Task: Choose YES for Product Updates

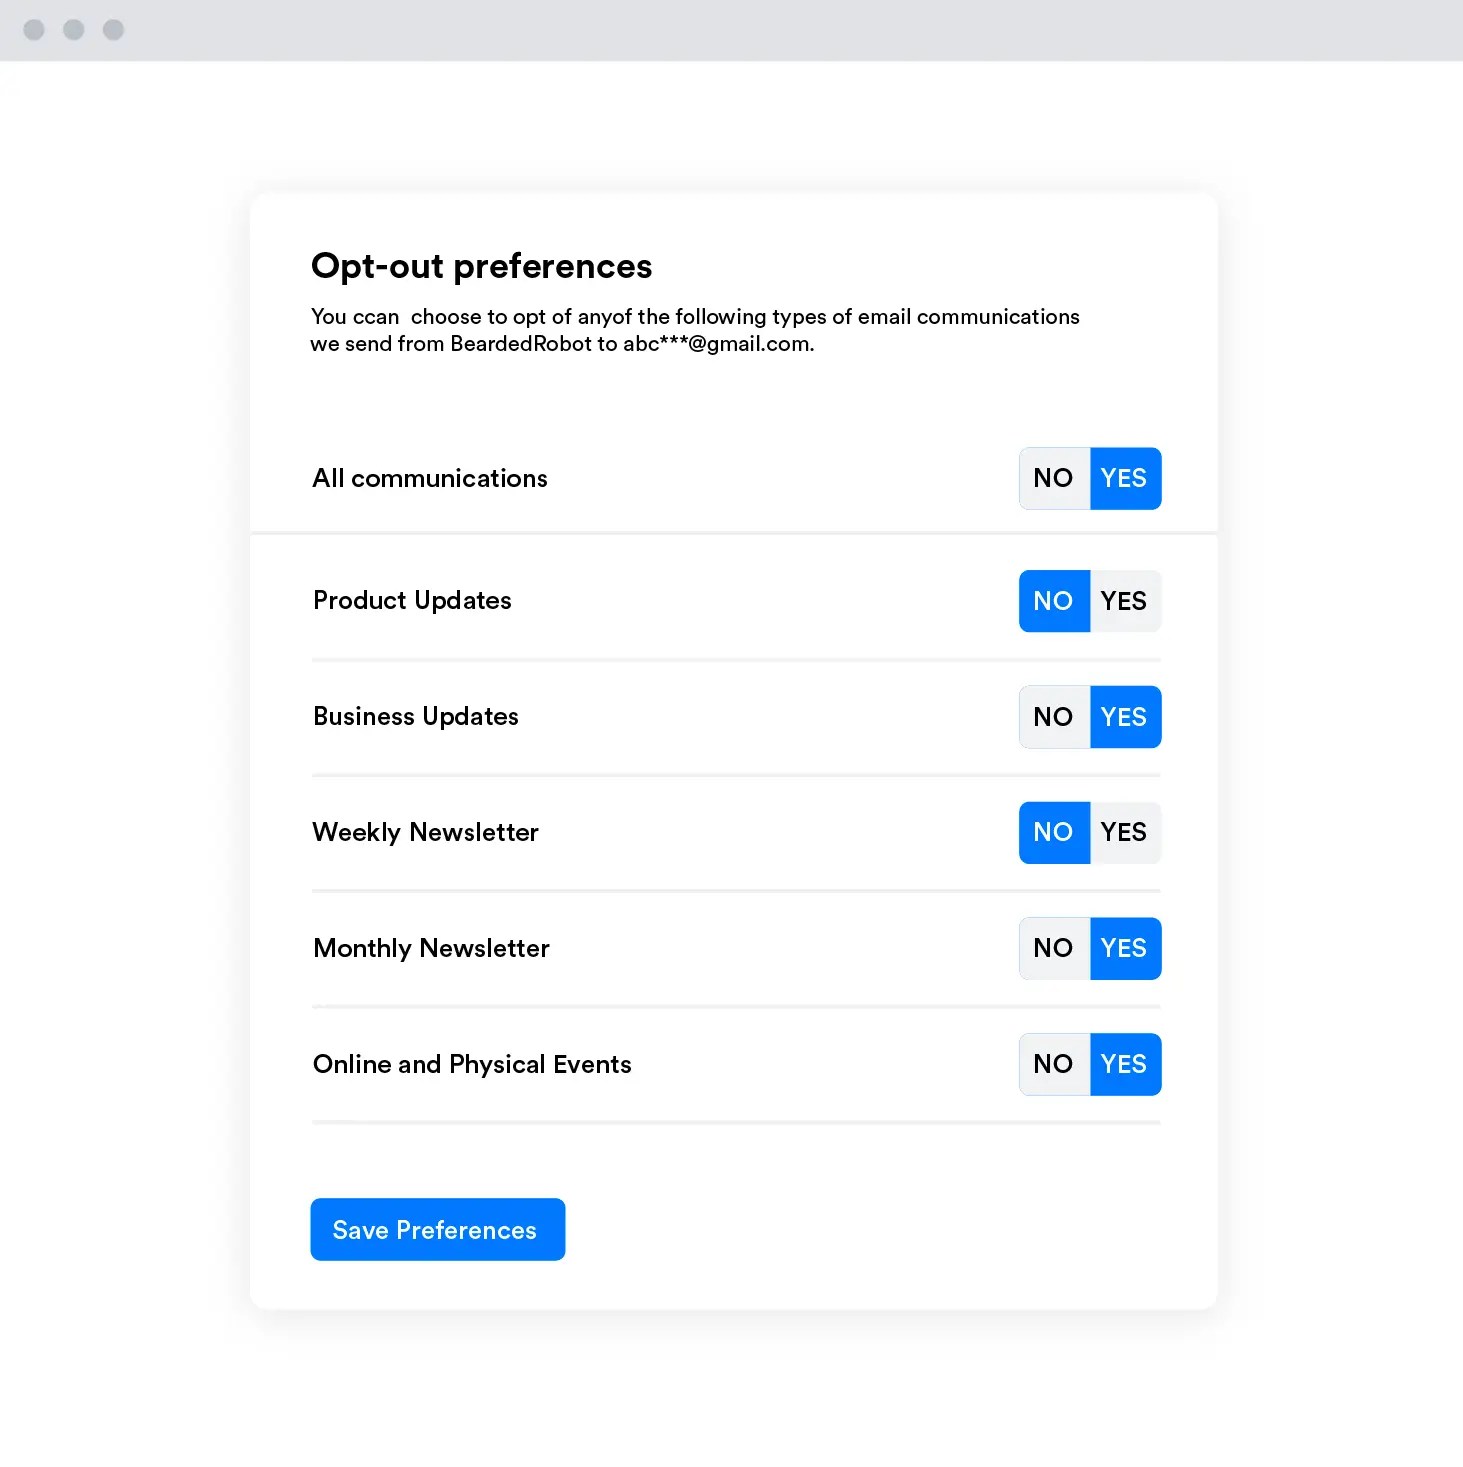Action: (1125, 601)
